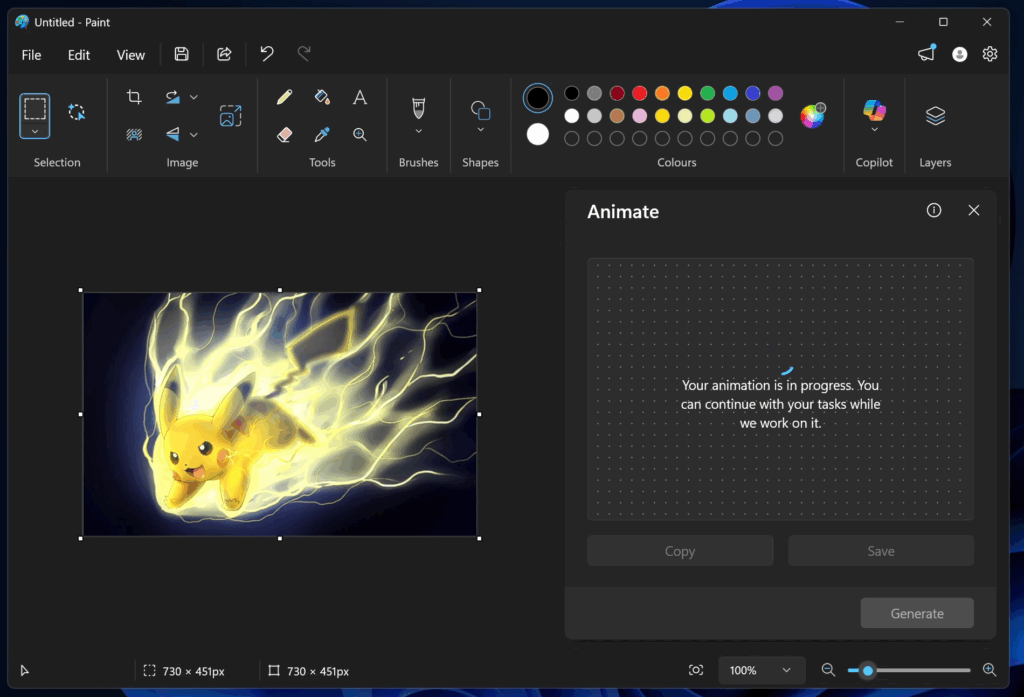Click the Save floppy disk icon
1024x697 pixels.
click(182, 54)
